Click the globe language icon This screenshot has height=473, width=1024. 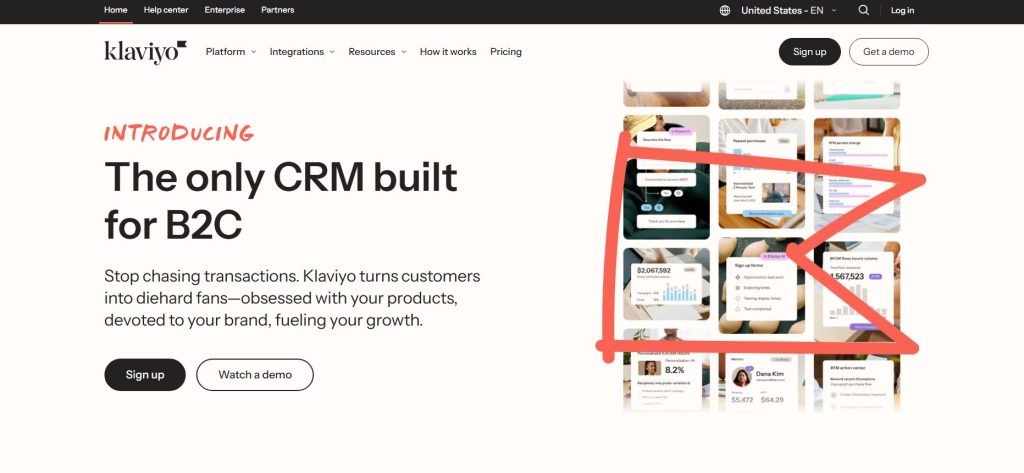[725, 10]
